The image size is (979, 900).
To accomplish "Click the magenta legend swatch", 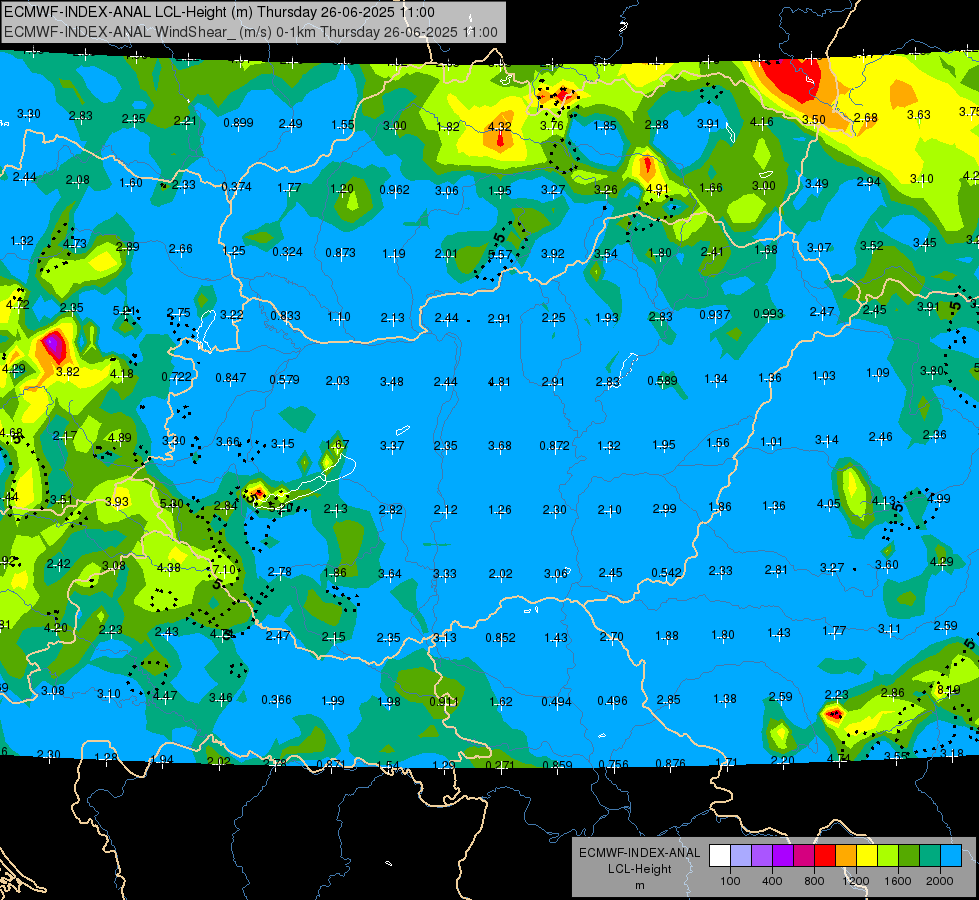I will [x=804, y=856].
